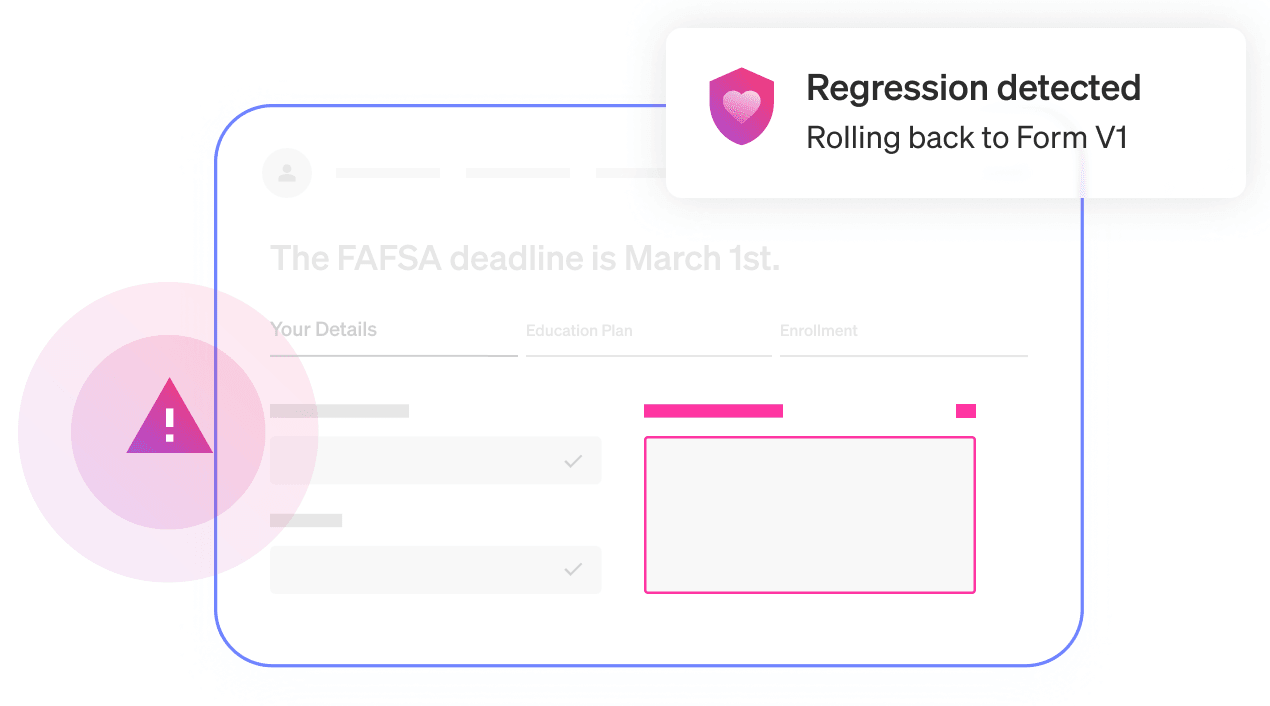Click the gray label above first field
The image size is (1270, 706).
pyautogui.click(x=339, y=411)
